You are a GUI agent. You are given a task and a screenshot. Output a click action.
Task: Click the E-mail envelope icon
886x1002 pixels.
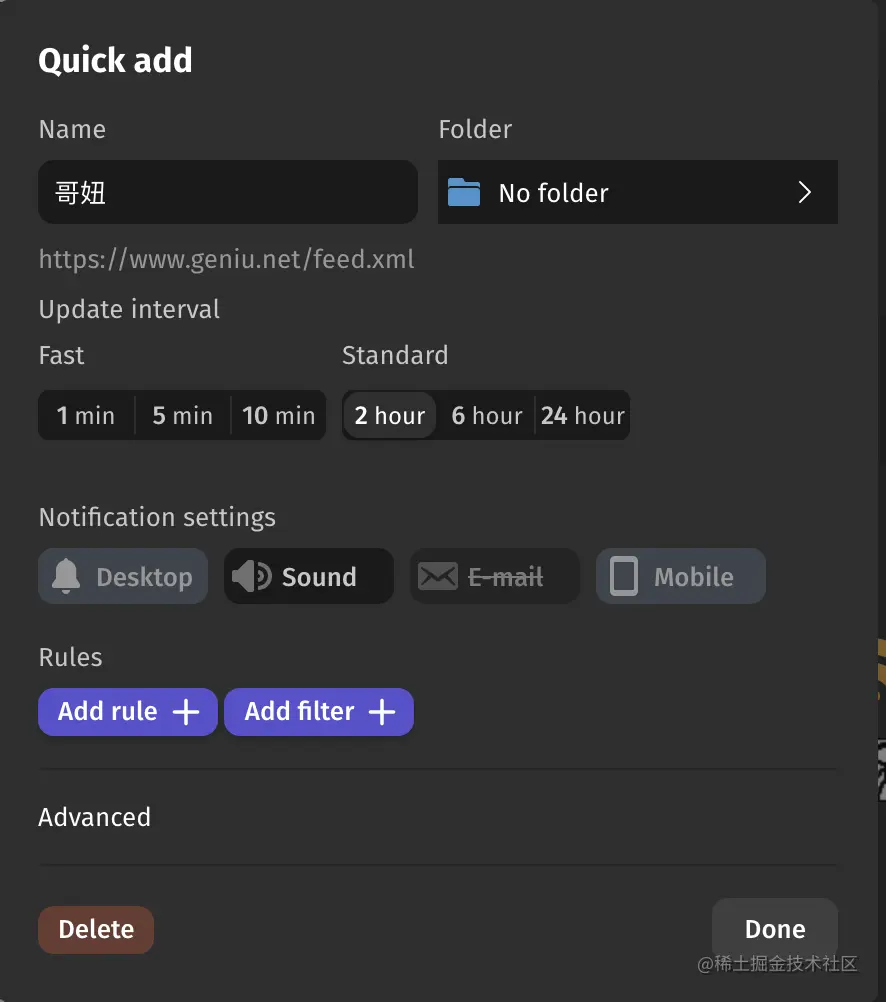438,576
